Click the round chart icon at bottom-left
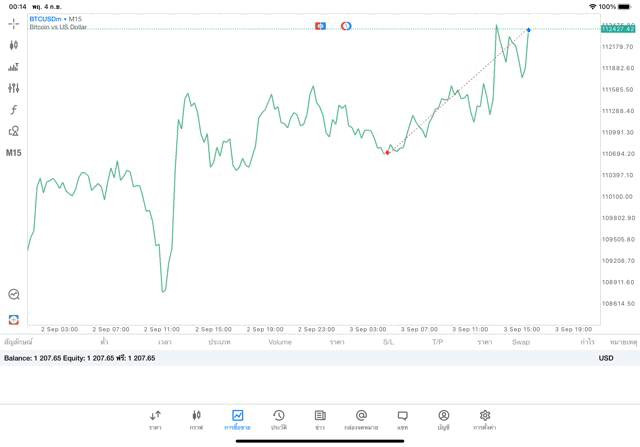The image size is (640, 447). pyautogui.click(x=14, y=295)
